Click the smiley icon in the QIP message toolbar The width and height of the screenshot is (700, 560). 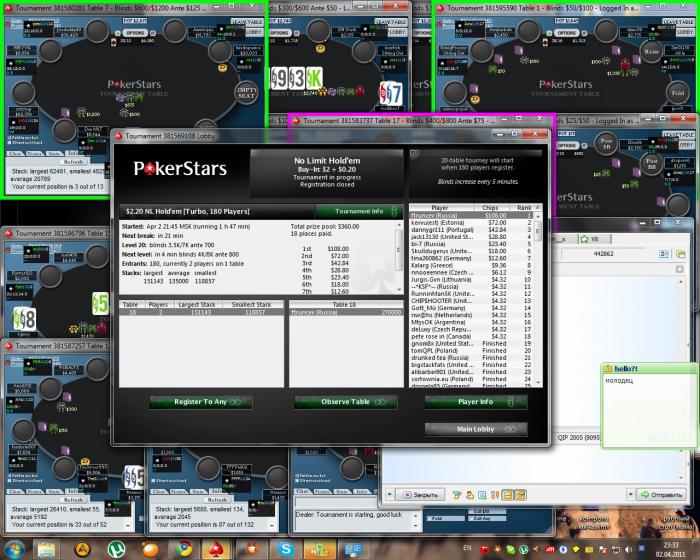click(456, 495)
